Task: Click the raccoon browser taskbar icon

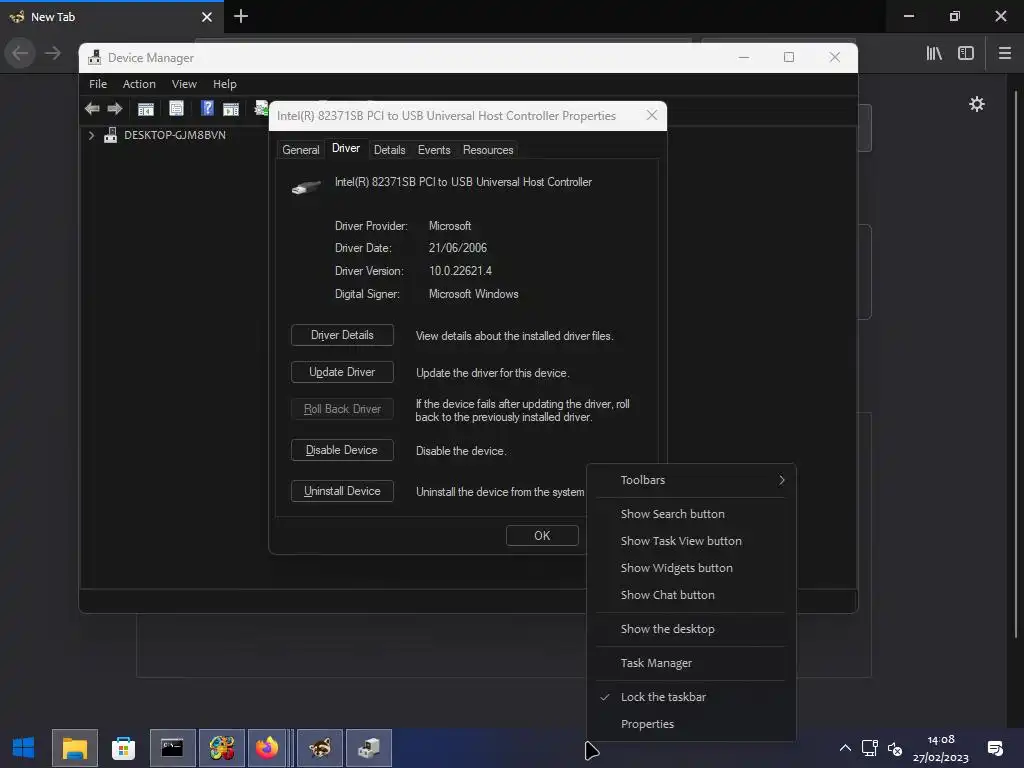Action: pos(319,748)
